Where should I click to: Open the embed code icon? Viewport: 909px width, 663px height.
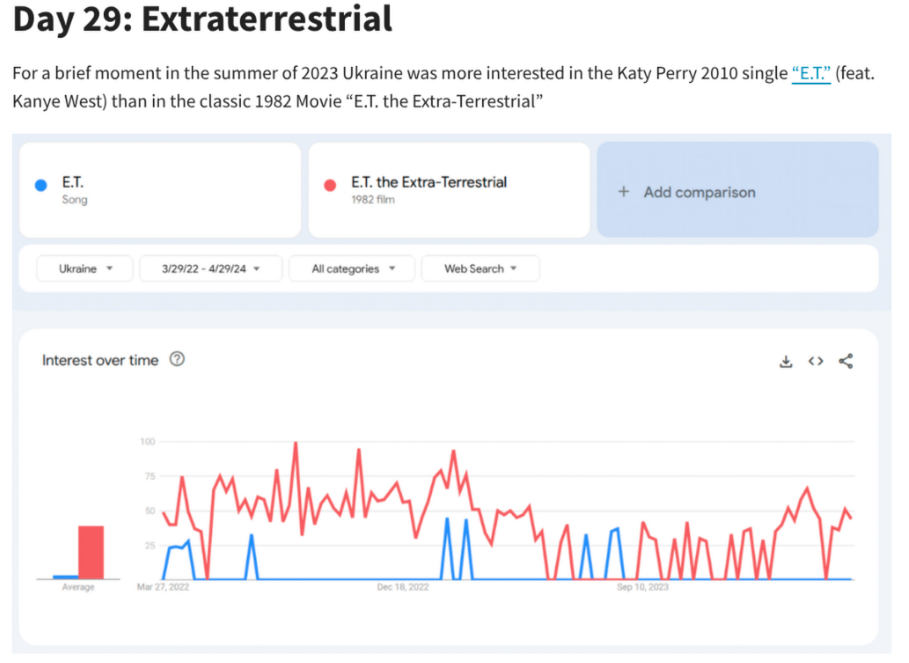click(x=816, y=361)
